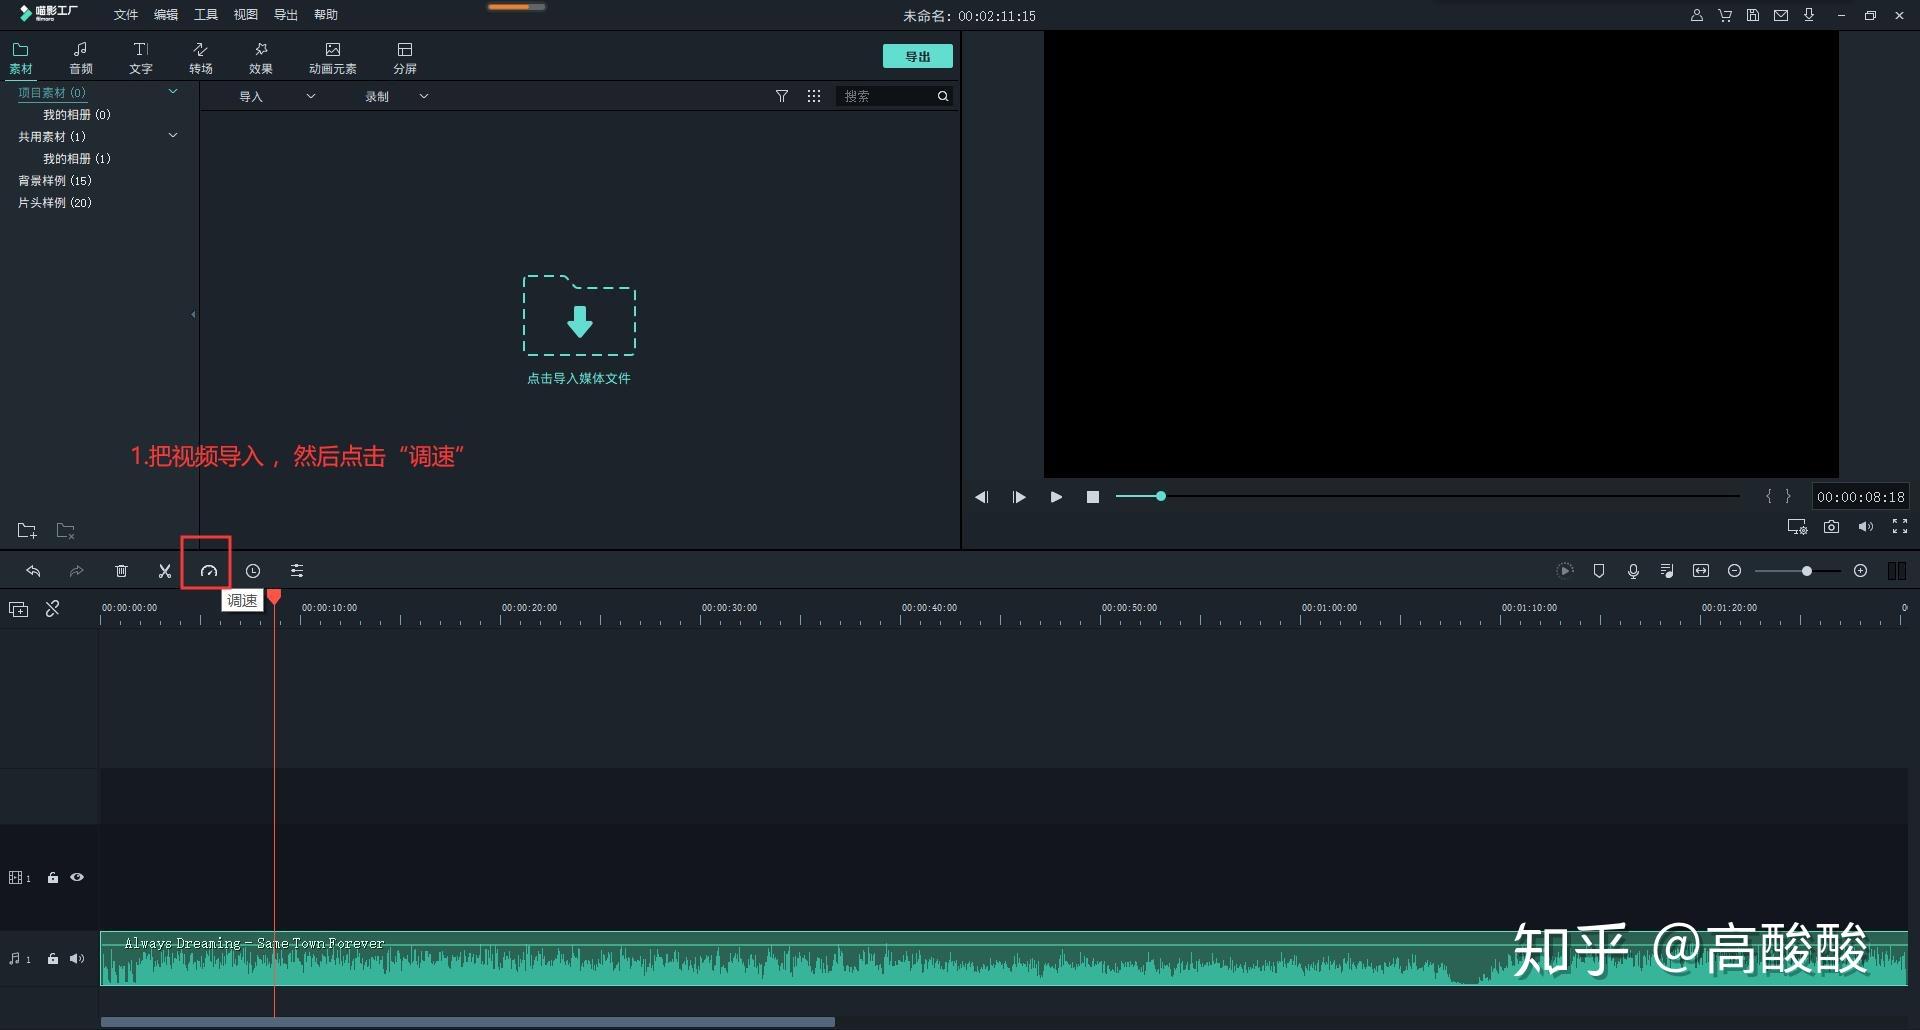1920x1030 pixels.
Task: Collapse the 项目素材 (0) tree node
Action: coord(173,91)
